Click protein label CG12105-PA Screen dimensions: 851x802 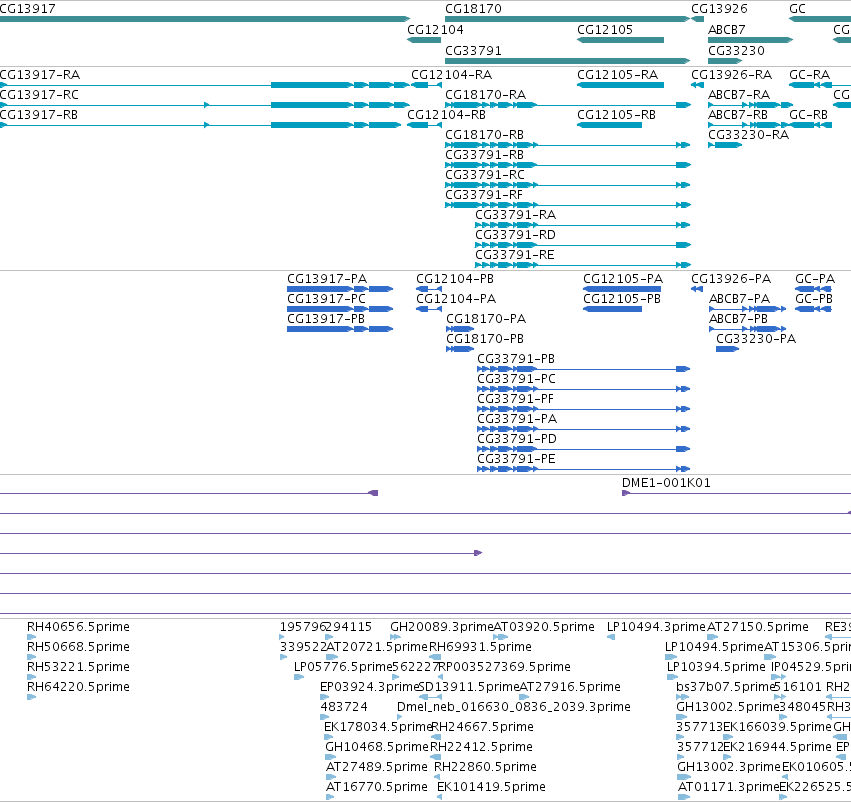point(623,278)
